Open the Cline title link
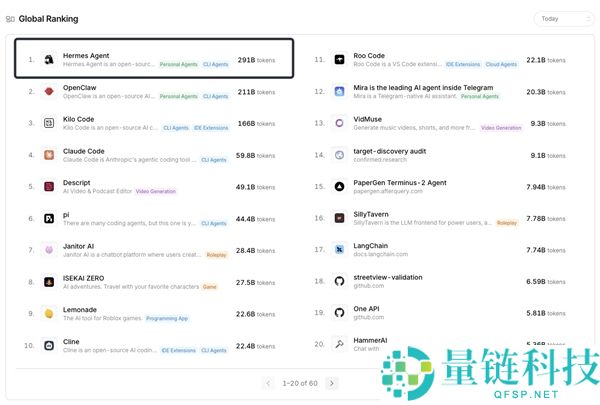This screenshot has height=405, width=600. [71, 341]
